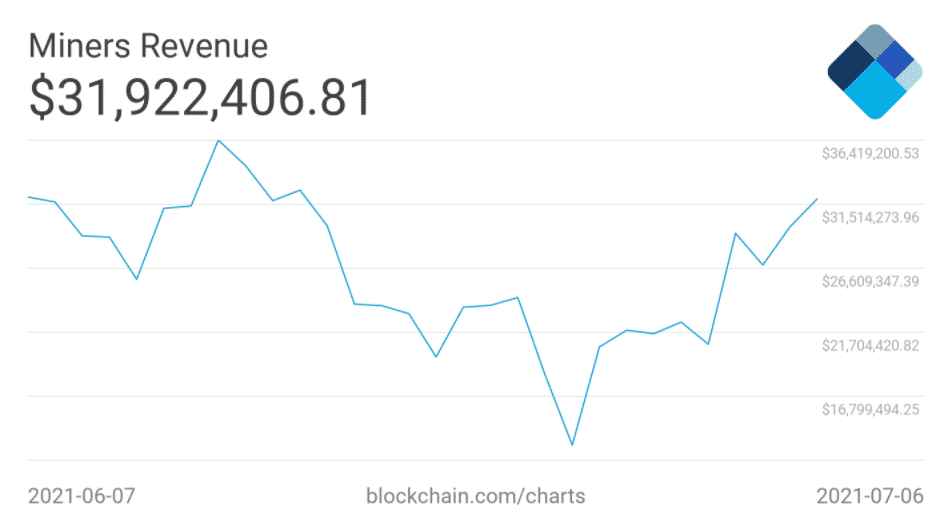Click the $21,704,420.82 axis label

870,346
